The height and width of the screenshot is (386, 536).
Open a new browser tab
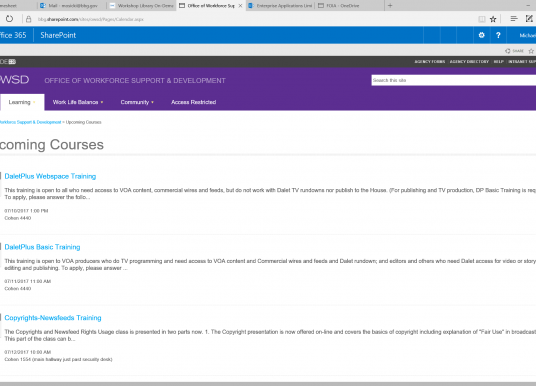pos(390,5)
